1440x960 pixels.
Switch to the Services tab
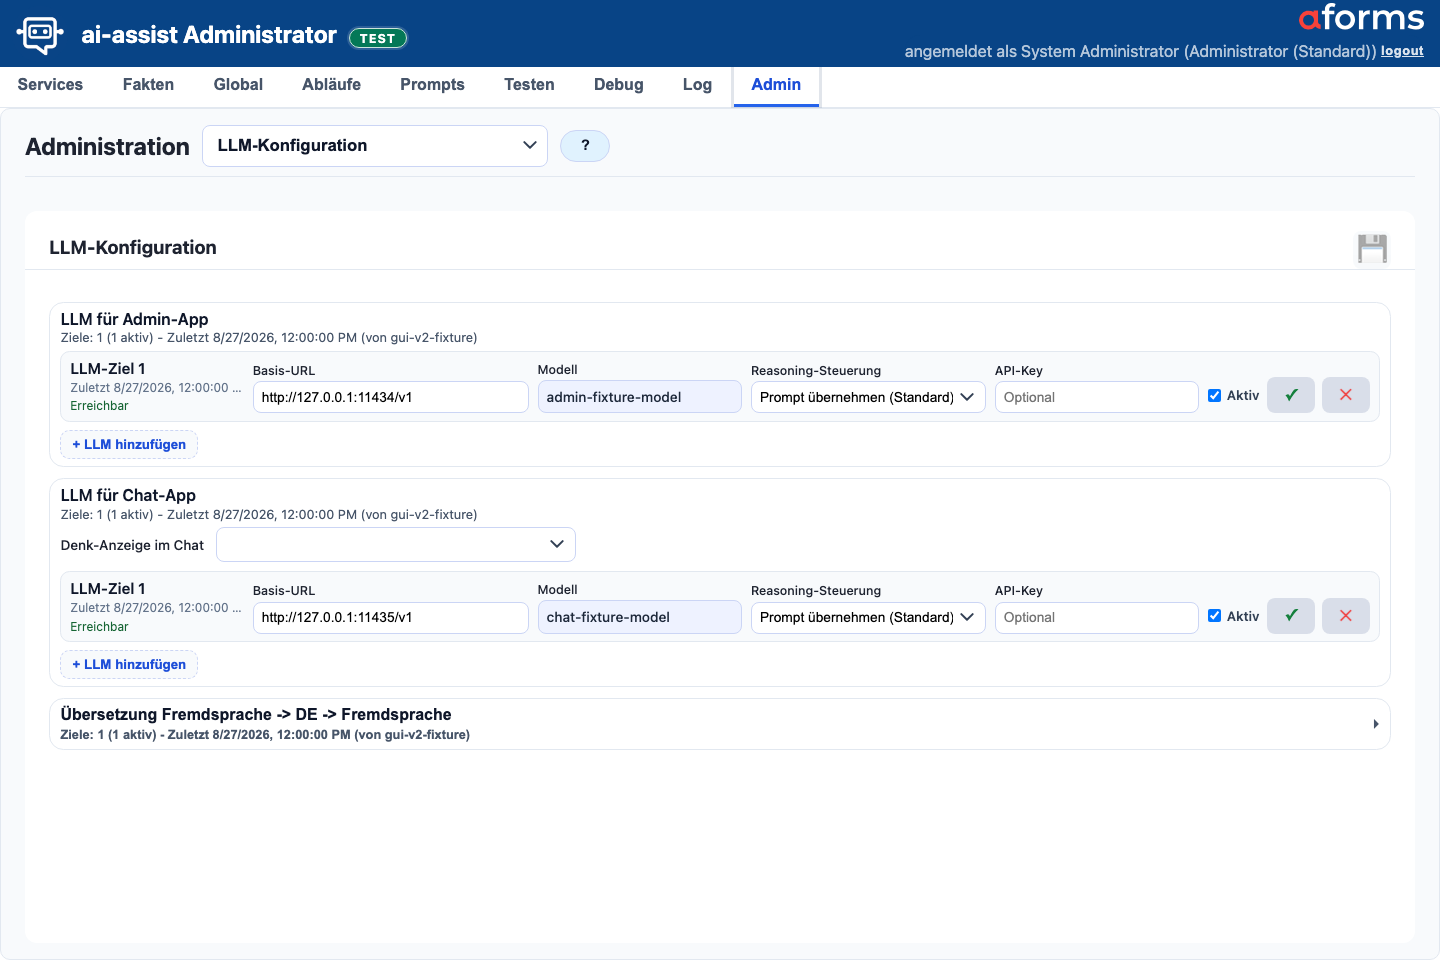coord(50,85)
